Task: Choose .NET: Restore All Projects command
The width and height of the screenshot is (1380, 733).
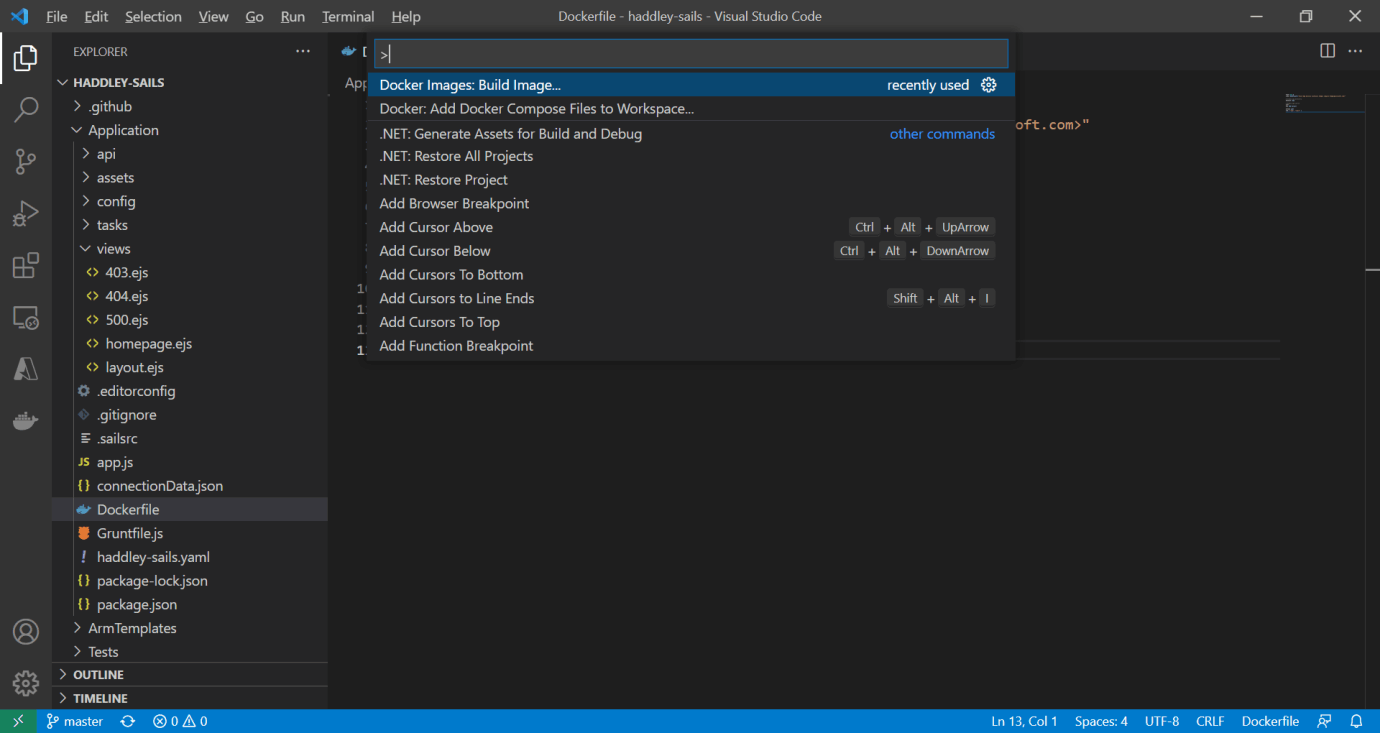Action: pyautogui.click(x=691, y=156)
